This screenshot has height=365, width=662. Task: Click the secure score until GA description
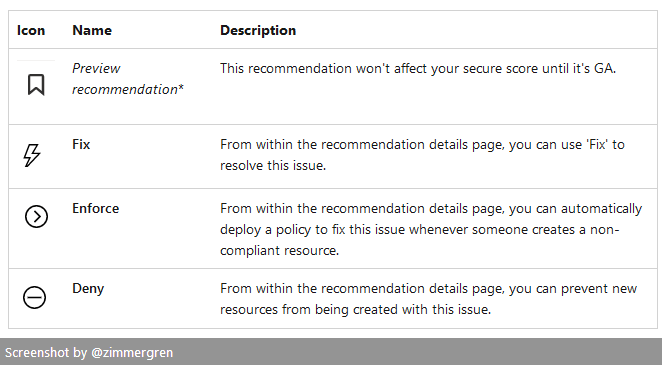coord(418,68)
